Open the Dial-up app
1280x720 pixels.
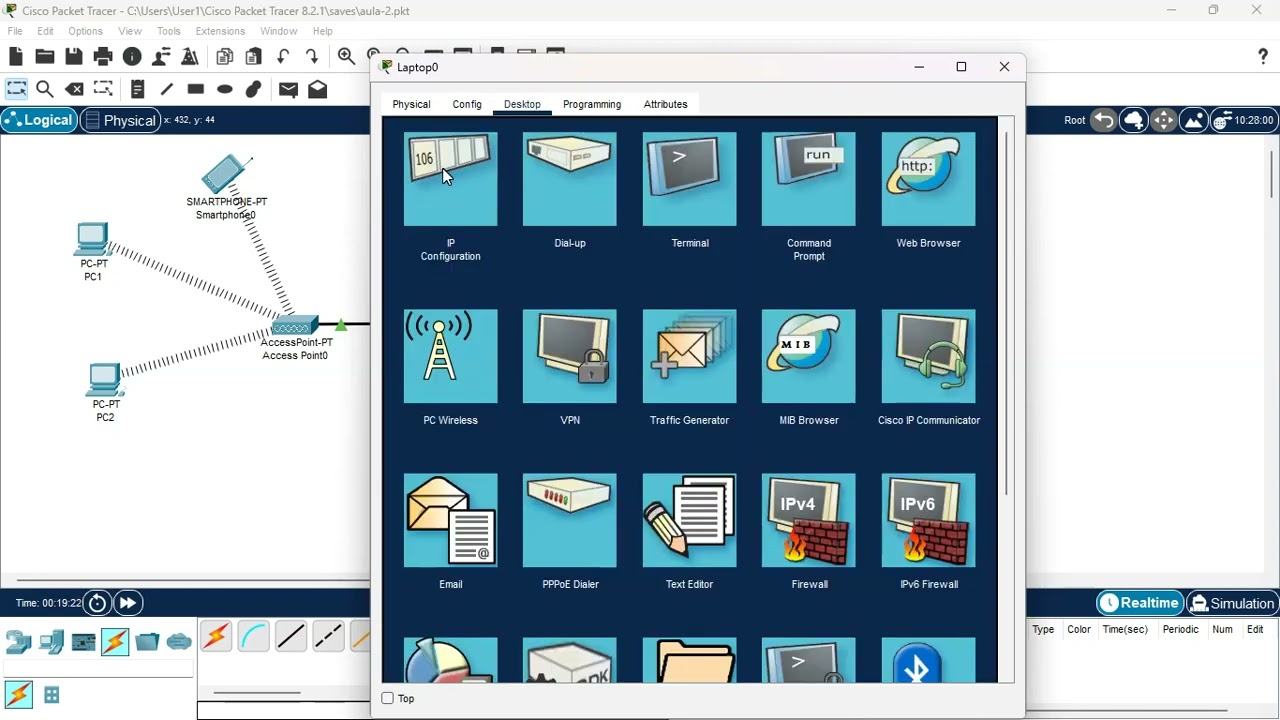coord(570,180)
